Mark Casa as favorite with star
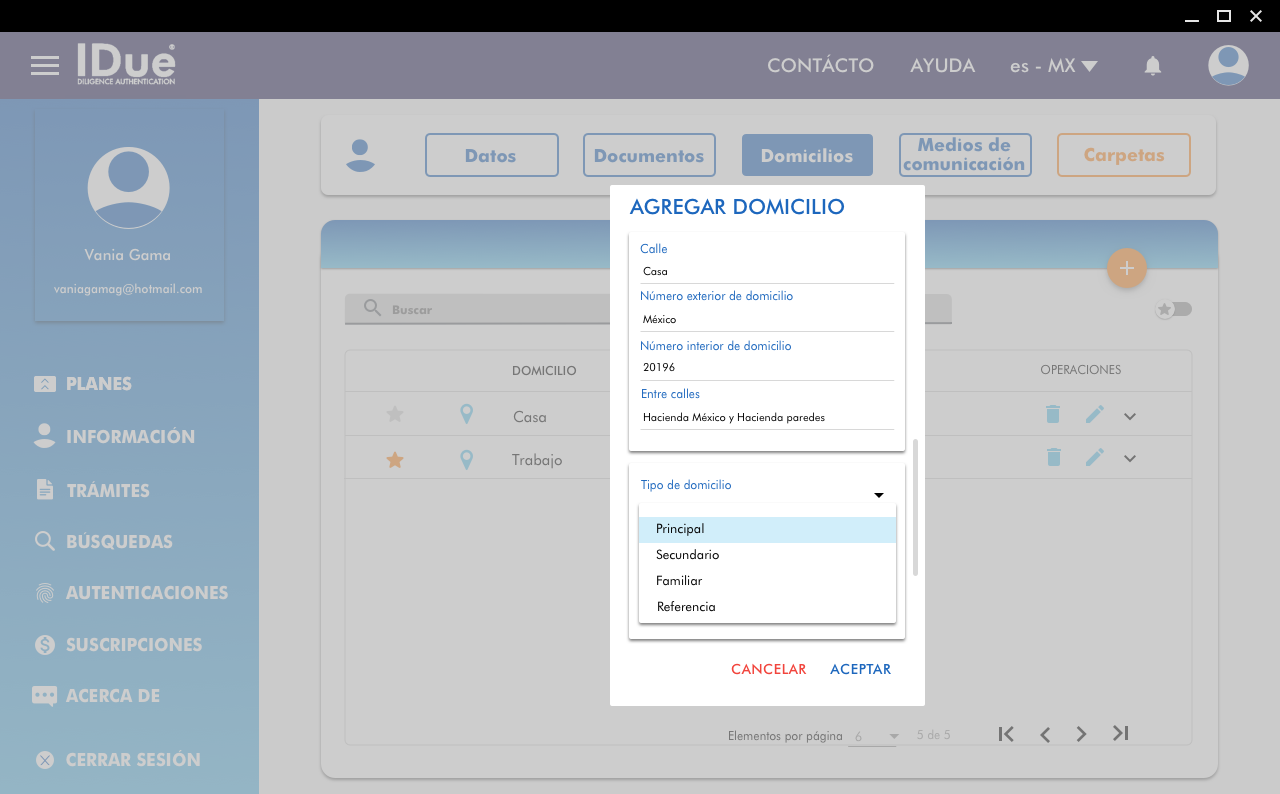The width and height of the screenshot is (1280, 794). [x=395, y=415]
